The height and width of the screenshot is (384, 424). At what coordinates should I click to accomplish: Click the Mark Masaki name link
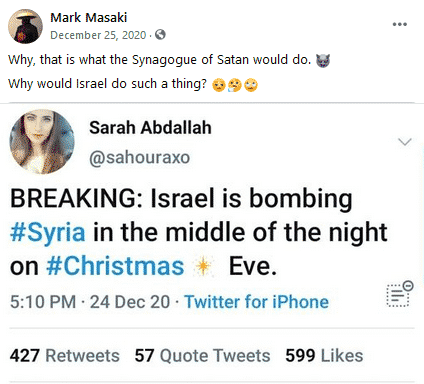(x=89, y=17)
